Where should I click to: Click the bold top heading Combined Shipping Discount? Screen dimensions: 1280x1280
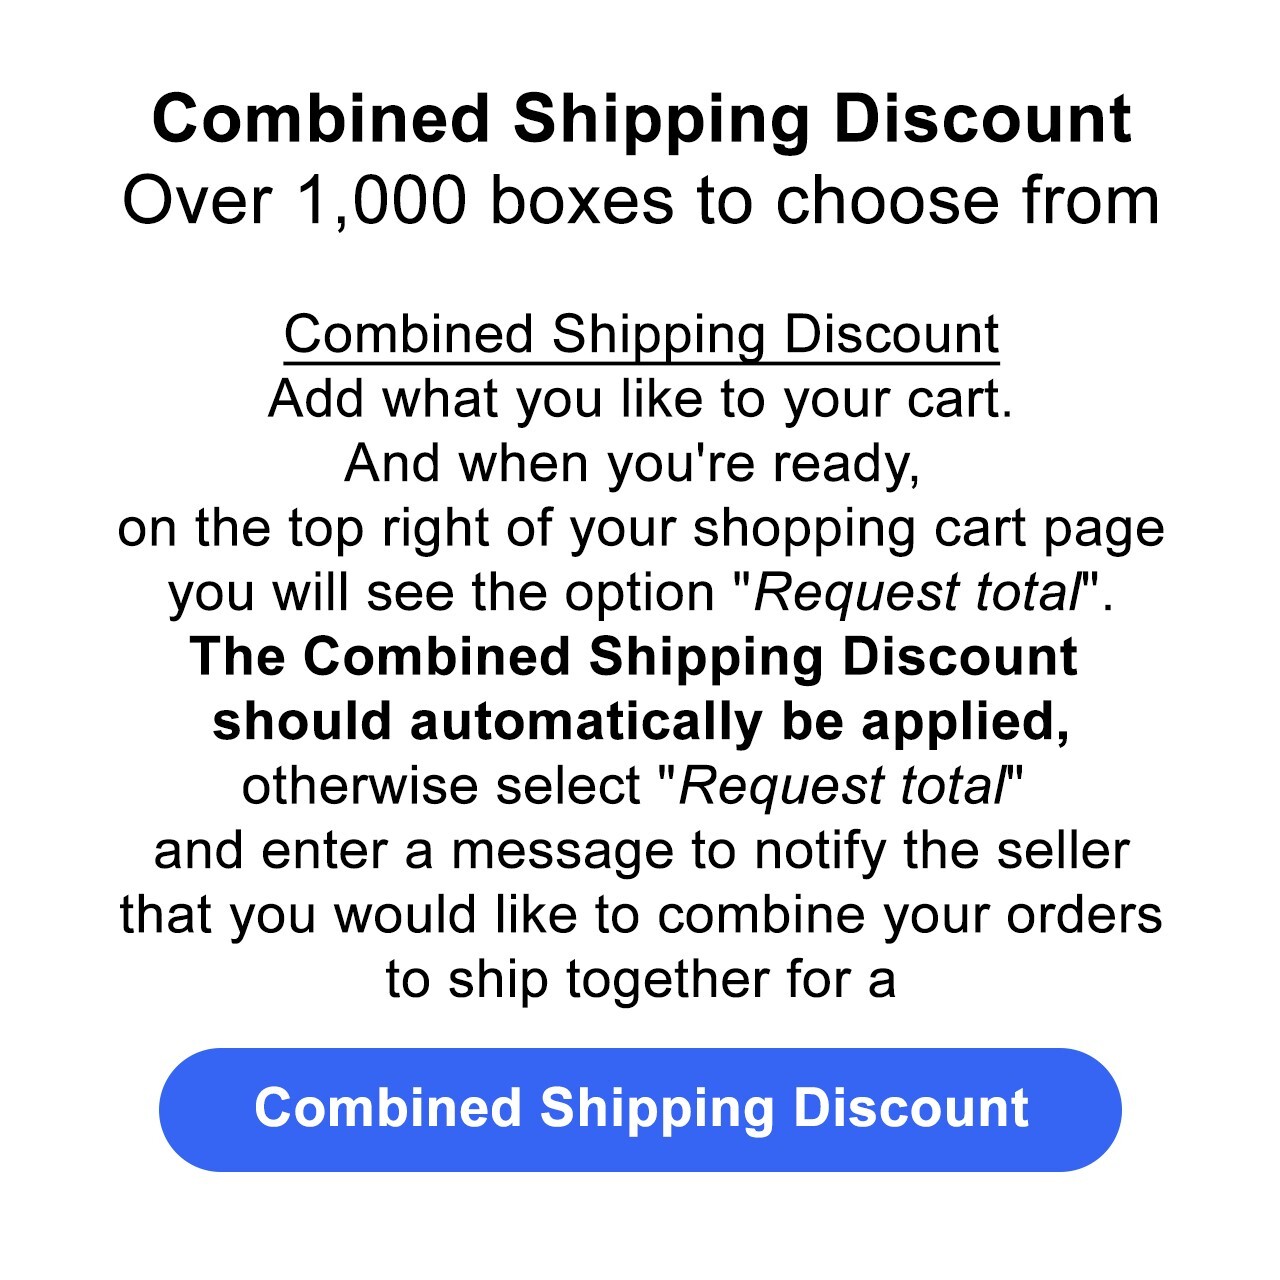tap(641, 118)
